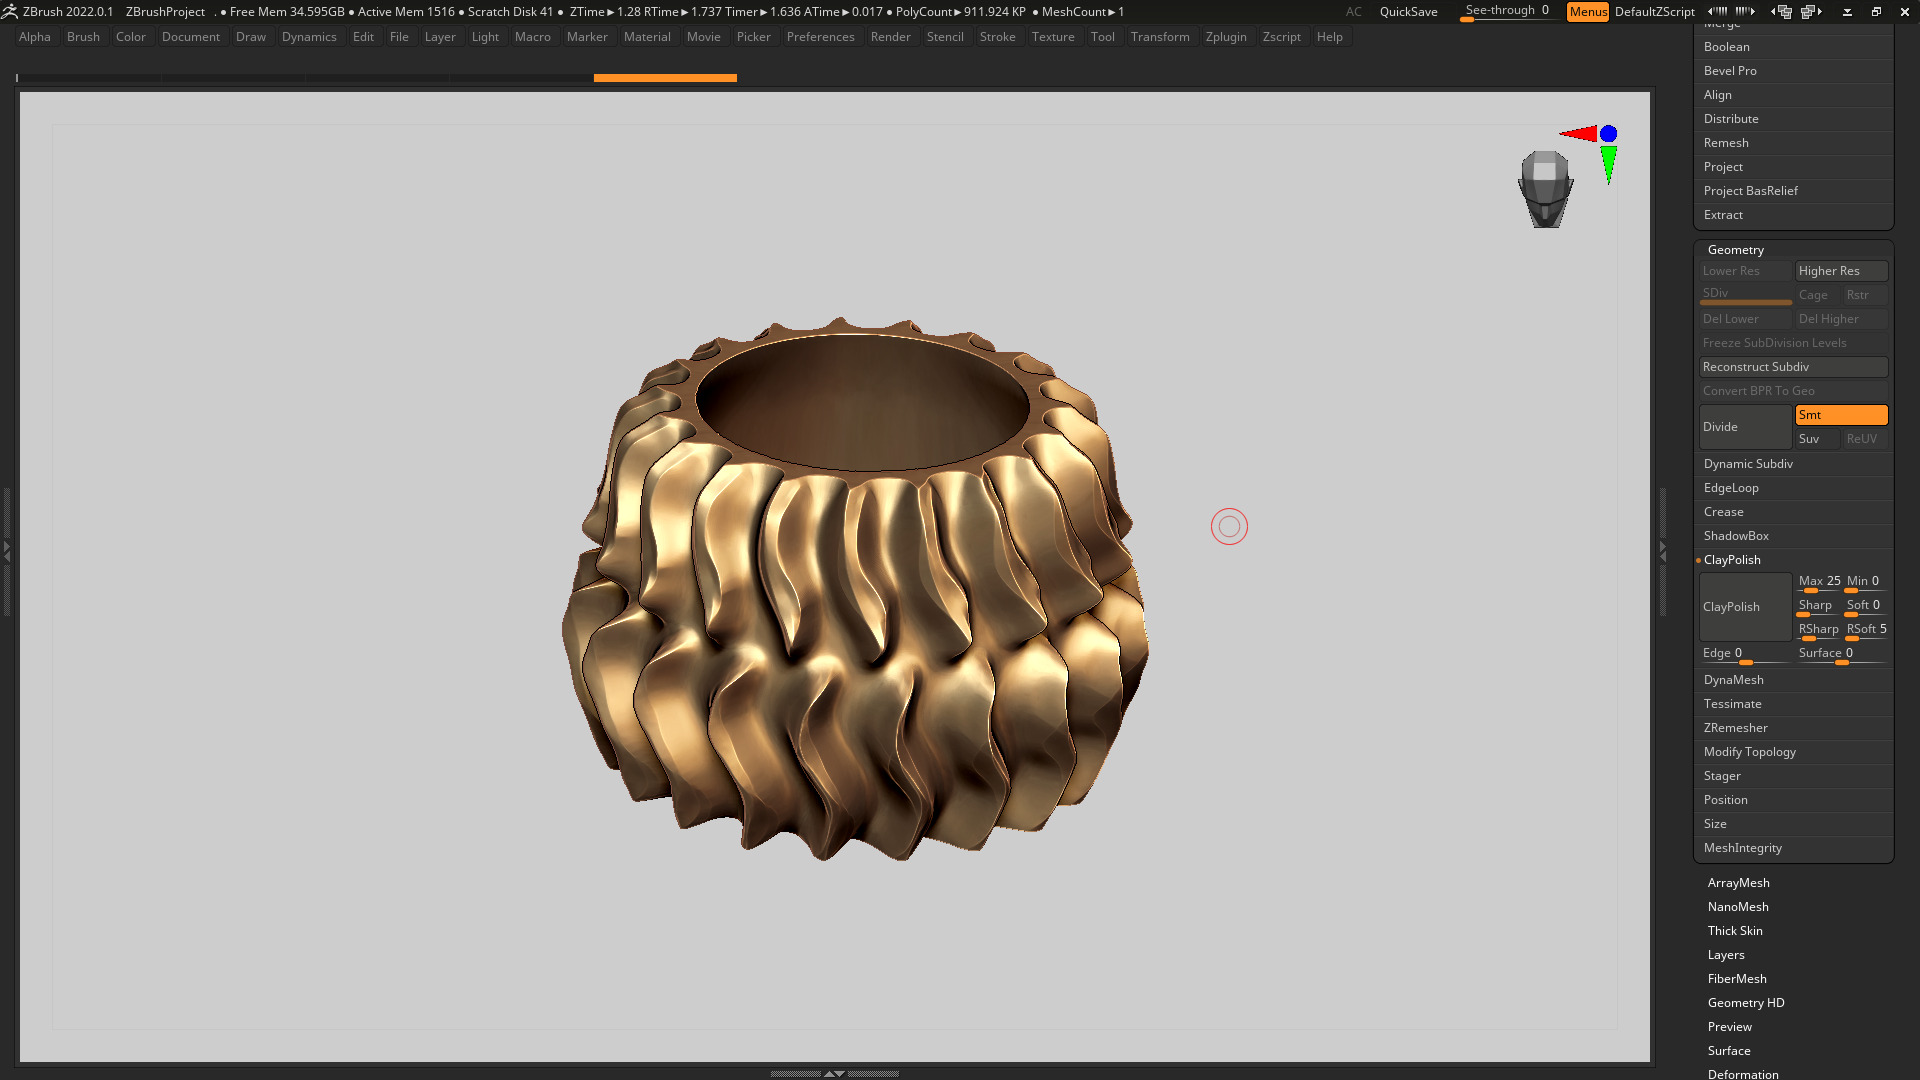This screenshot has height=1080, width=1920.
Task: Open the Tool menu
Action: pos(1102,37)
